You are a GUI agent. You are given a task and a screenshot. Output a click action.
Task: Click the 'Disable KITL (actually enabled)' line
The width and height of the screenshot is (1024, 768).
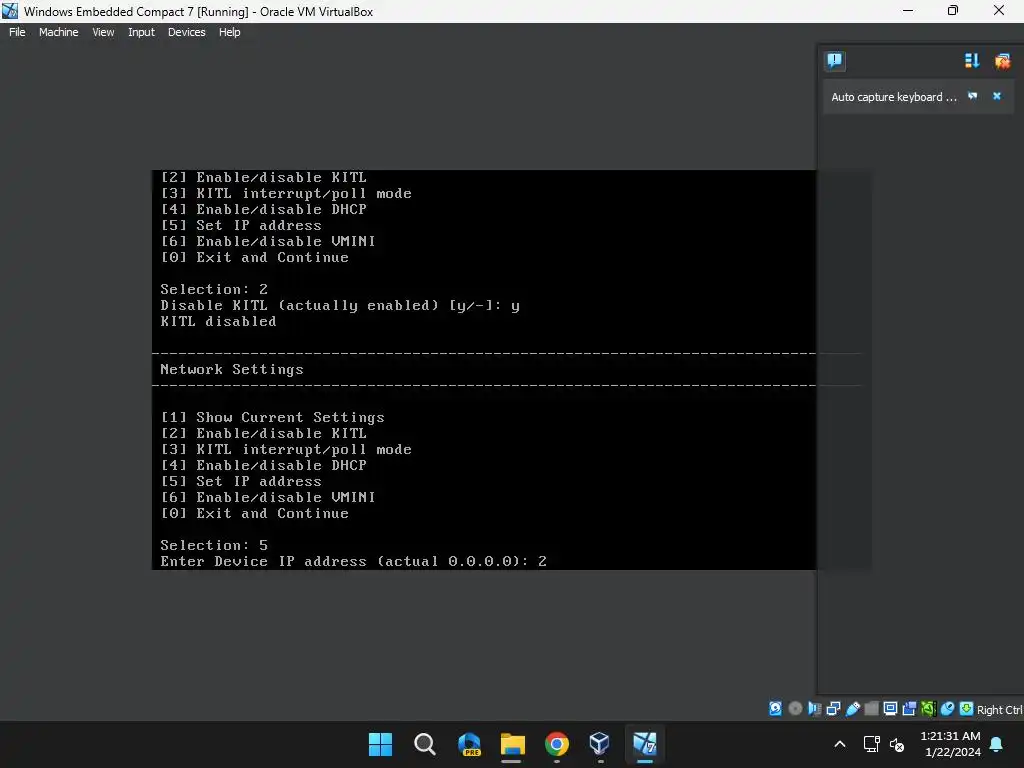pos(340,306)
